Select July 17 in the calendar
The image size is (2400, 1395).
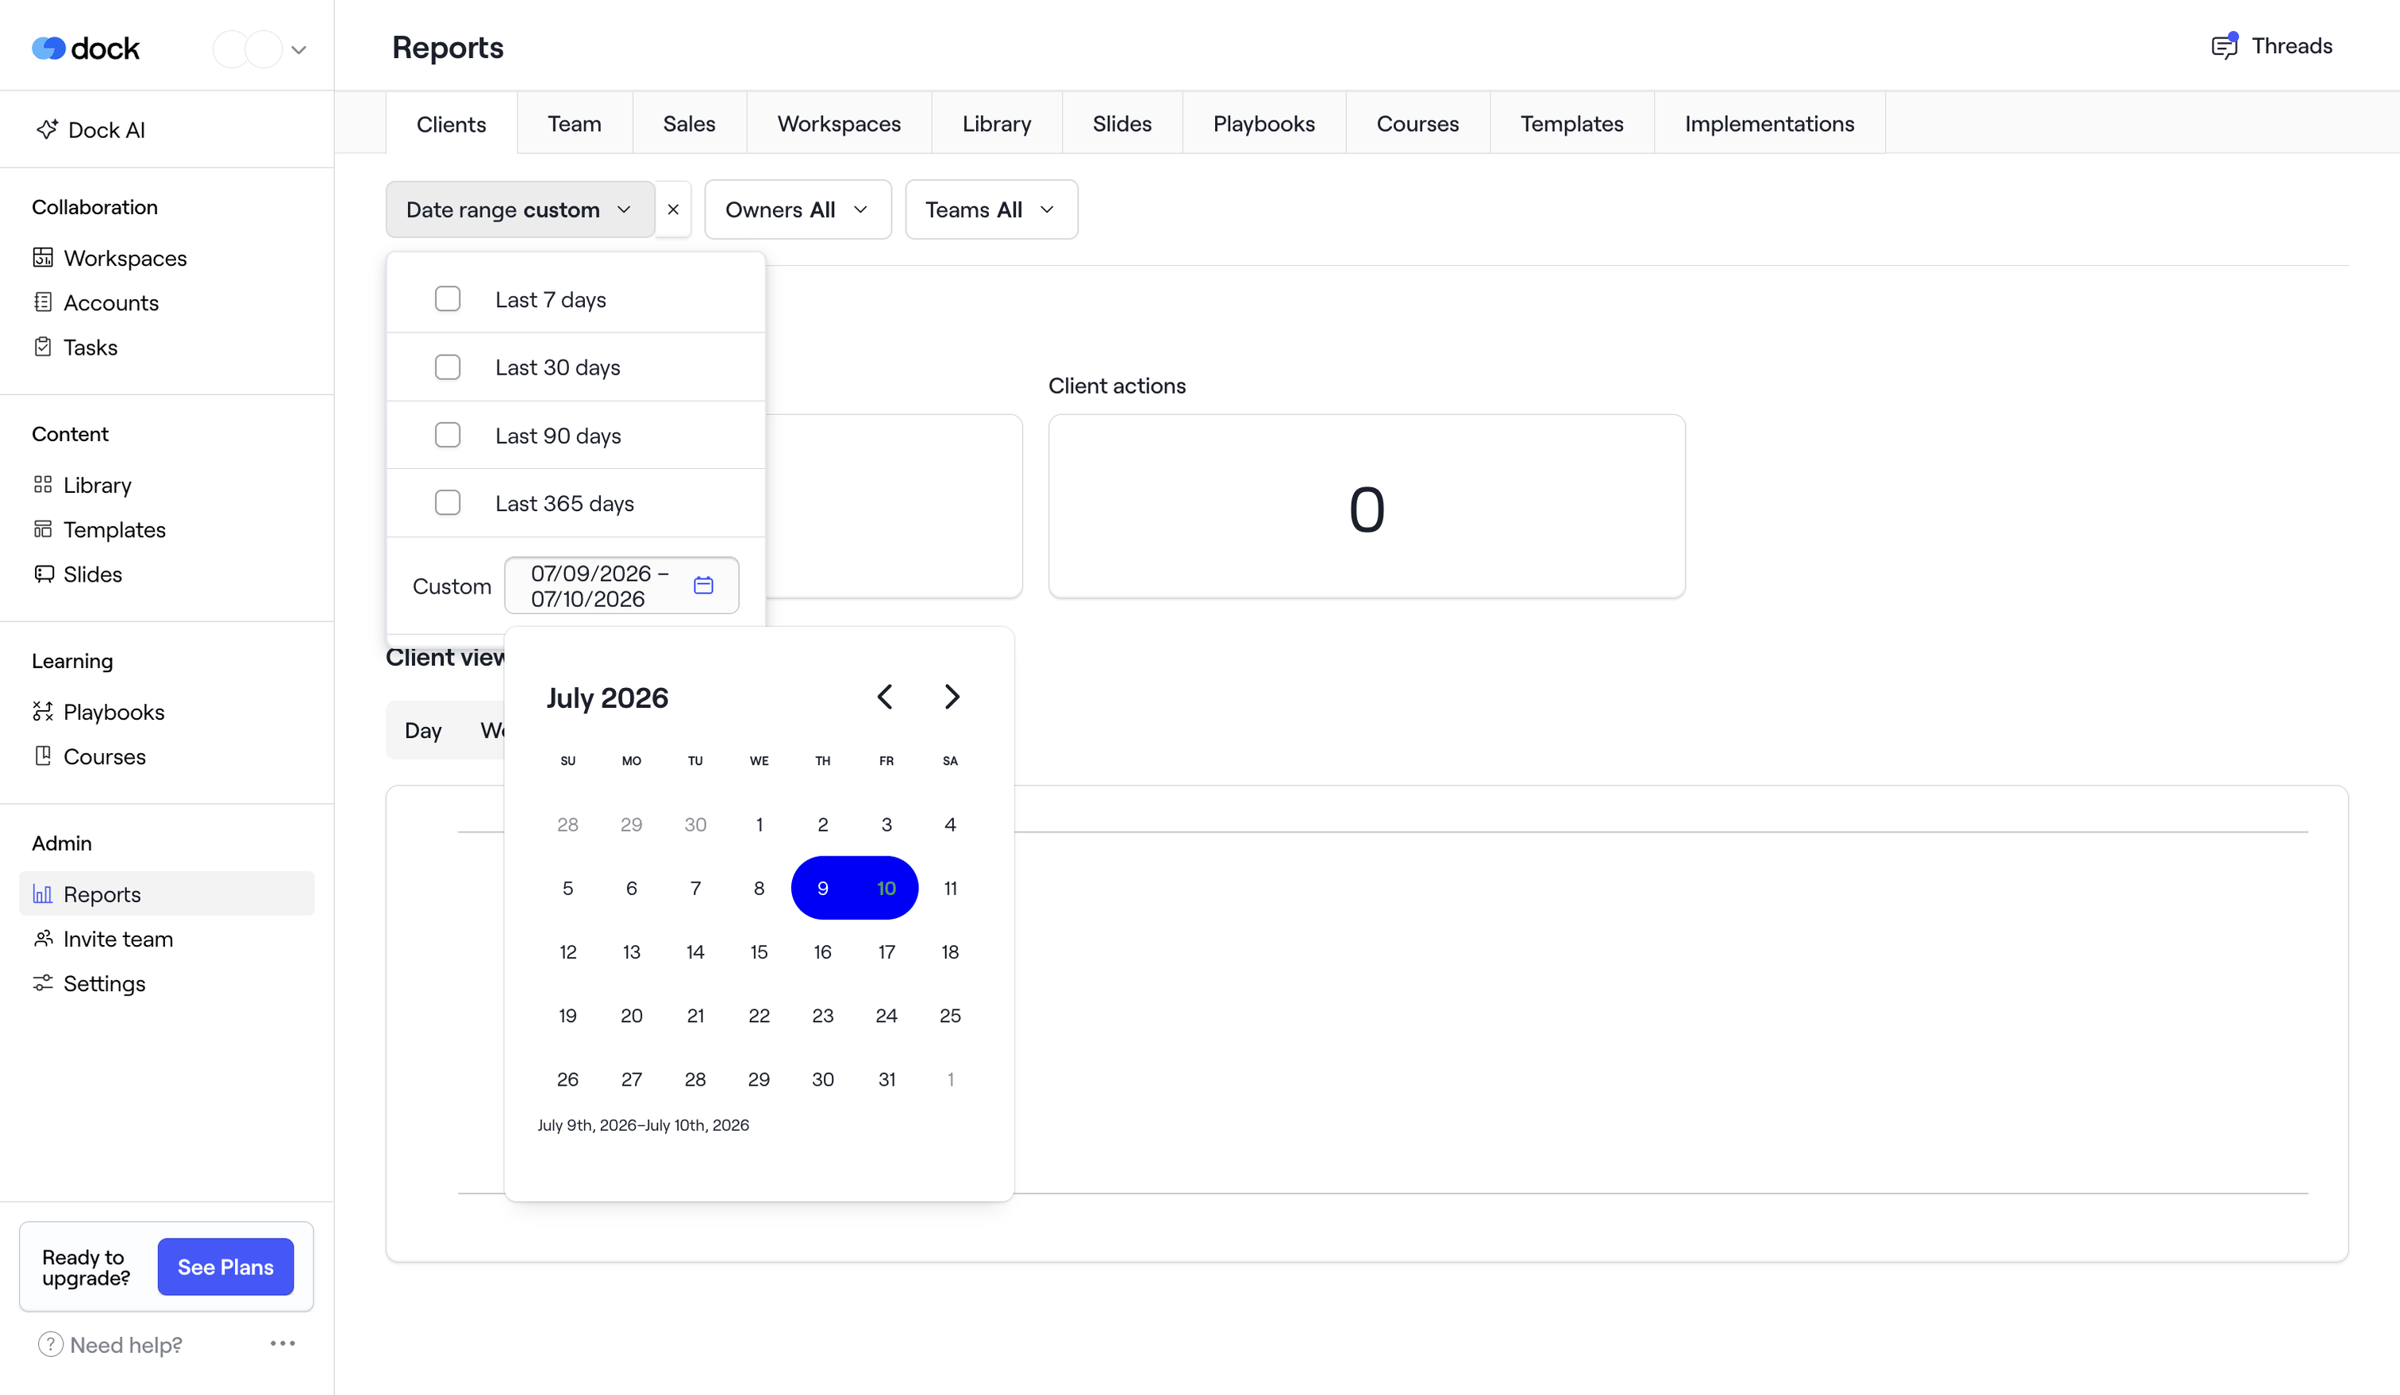point(886,953)
